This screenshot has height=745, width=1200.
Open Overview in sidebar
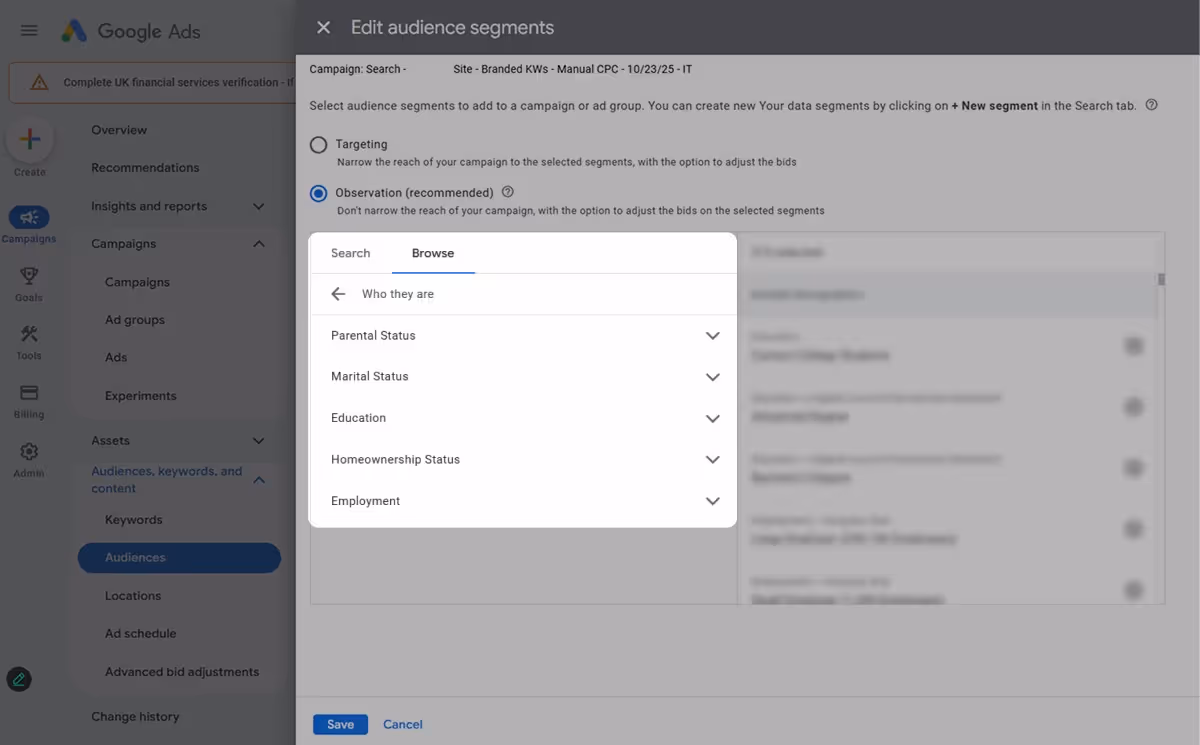click(119, 130)
